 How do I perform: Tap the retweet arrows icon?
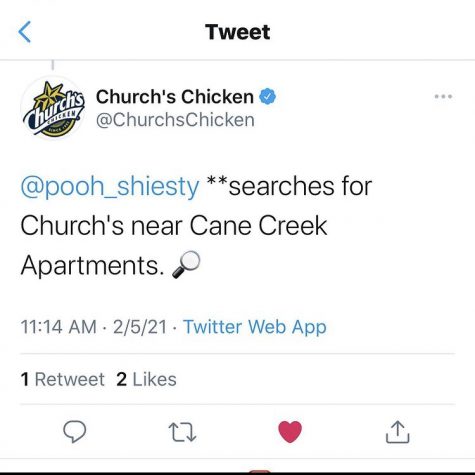pos(182,432)
